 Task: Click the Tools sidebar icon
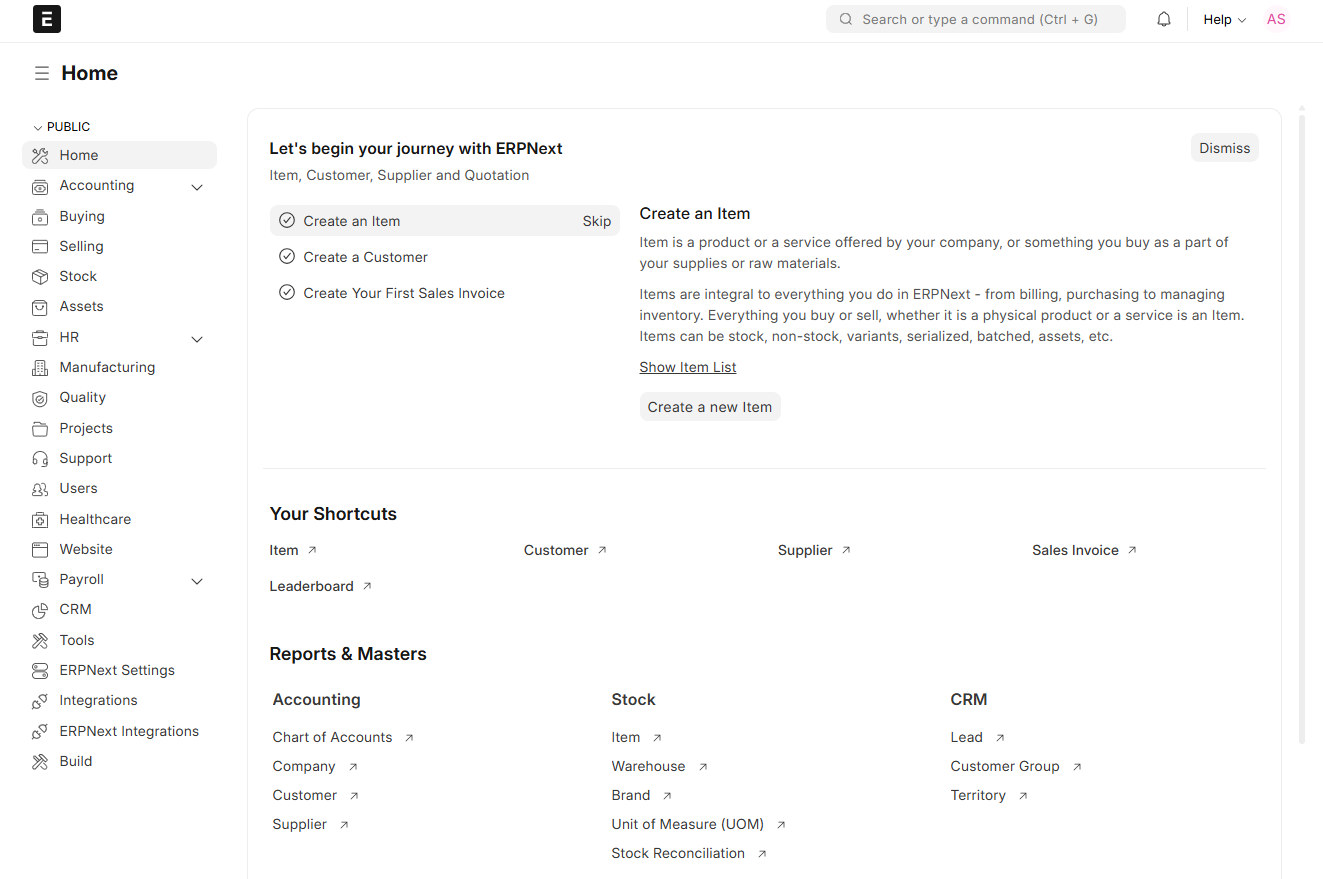40,641
